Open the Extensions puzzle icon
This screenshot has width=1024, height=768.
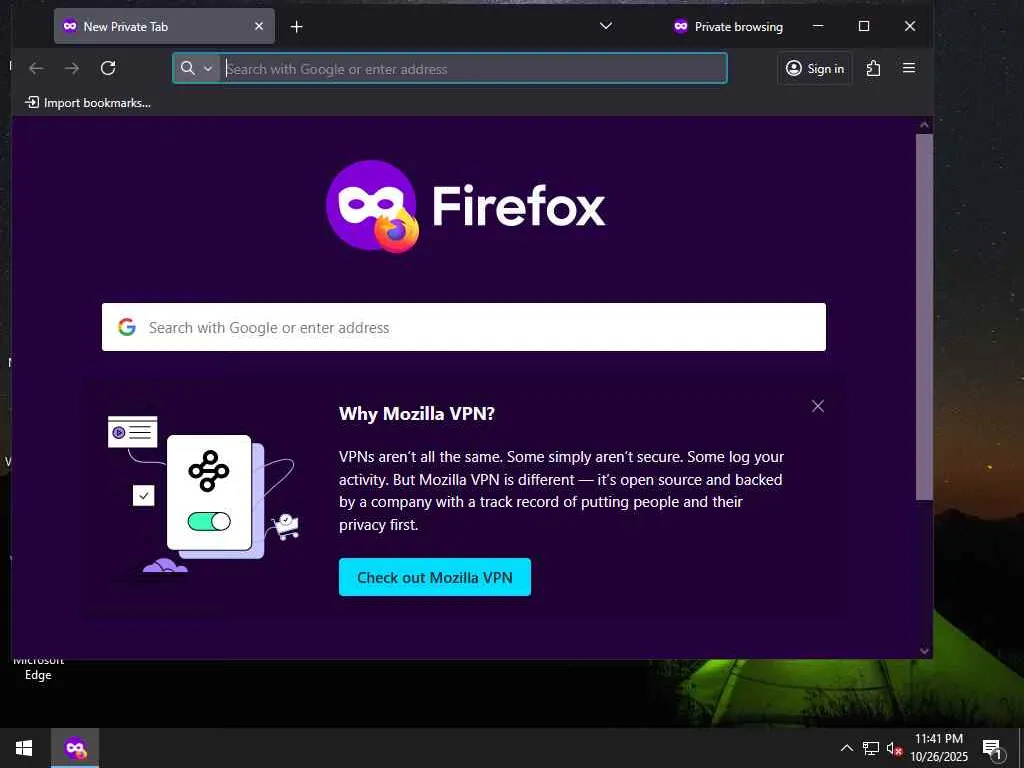pos(873,68)
